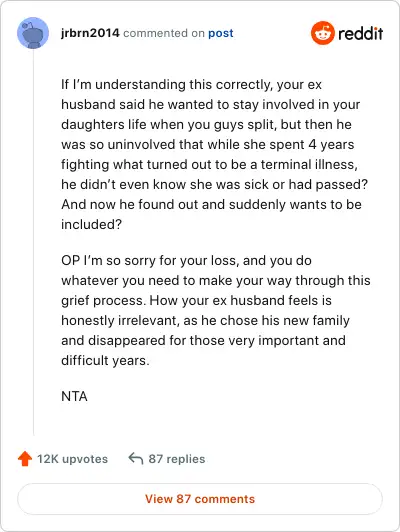
Task: Open the reddit wordmark next to logo
Action: [361, 33]
